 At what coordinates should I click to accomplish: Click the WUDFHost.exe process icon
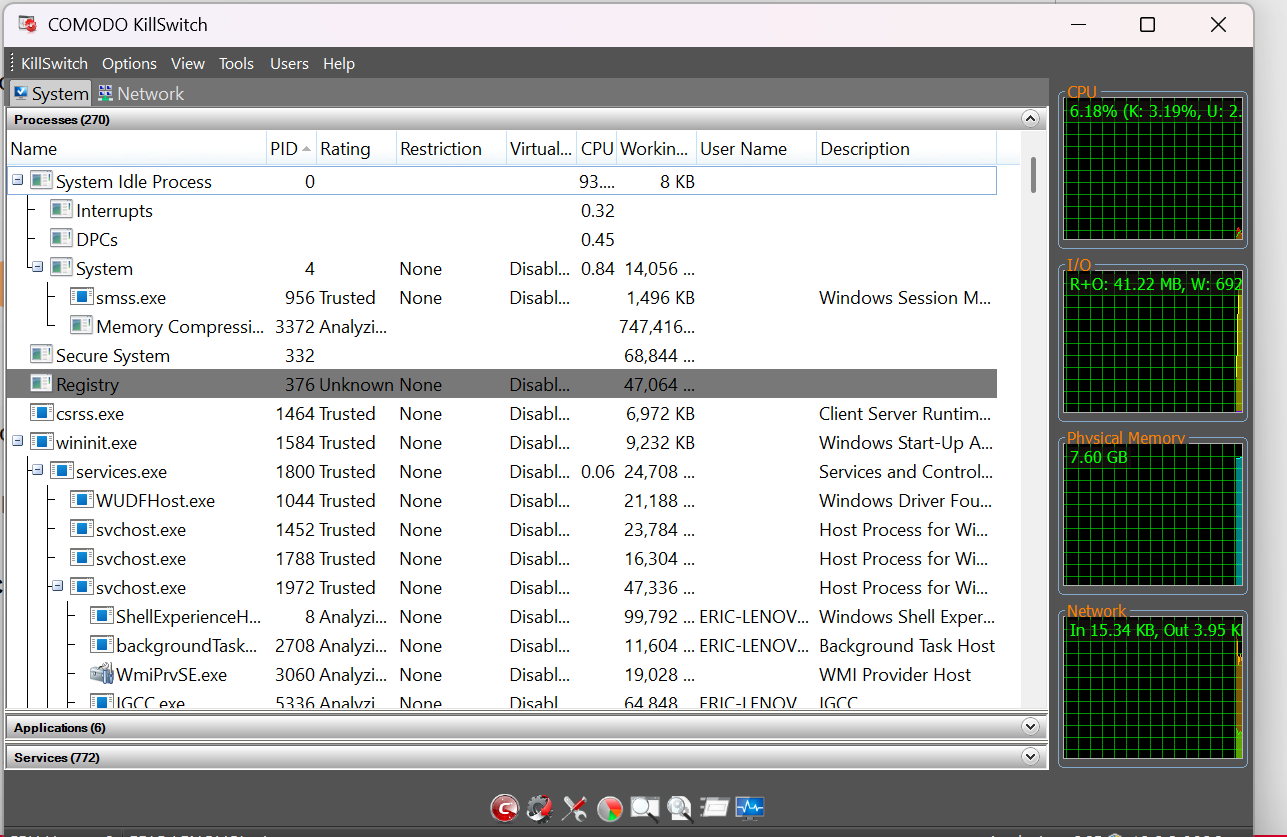pyautogui.click(x=81, y=500)
